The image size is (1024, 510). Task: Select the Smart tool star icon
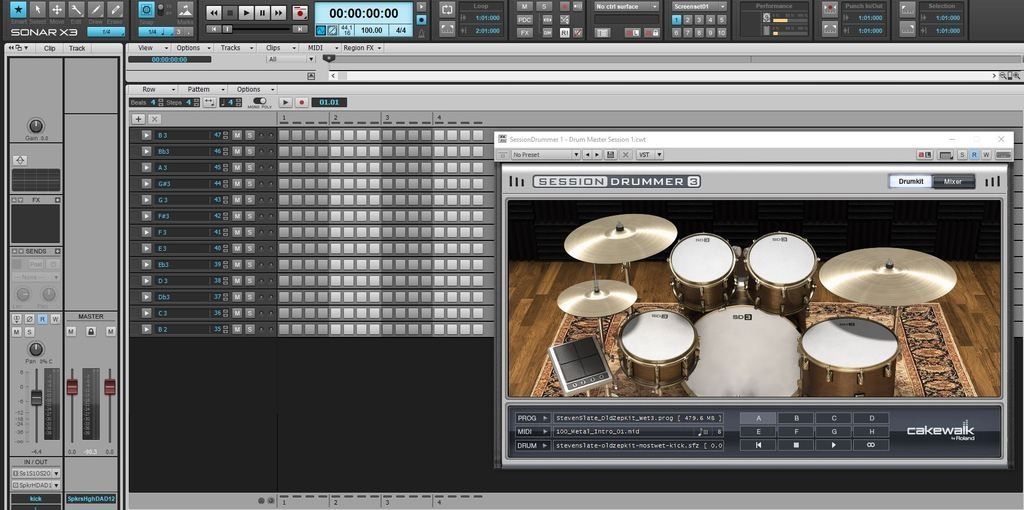(x=17, y=12)
